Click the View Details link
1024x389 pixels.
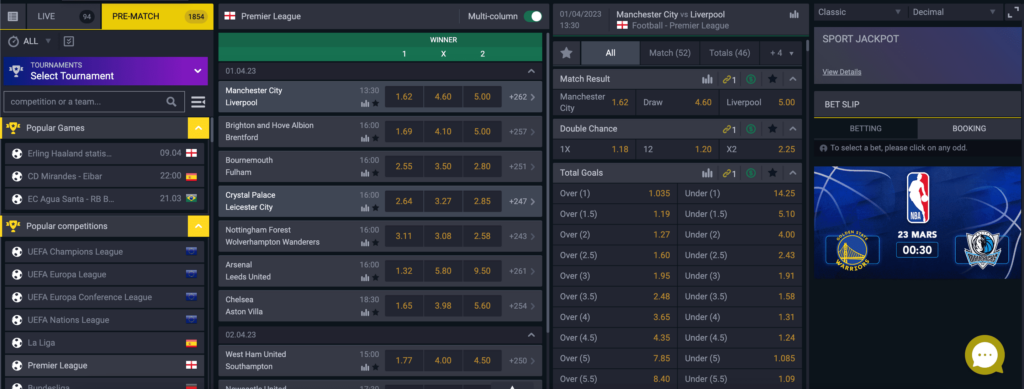pyautogui.click(x=841, y=72)
